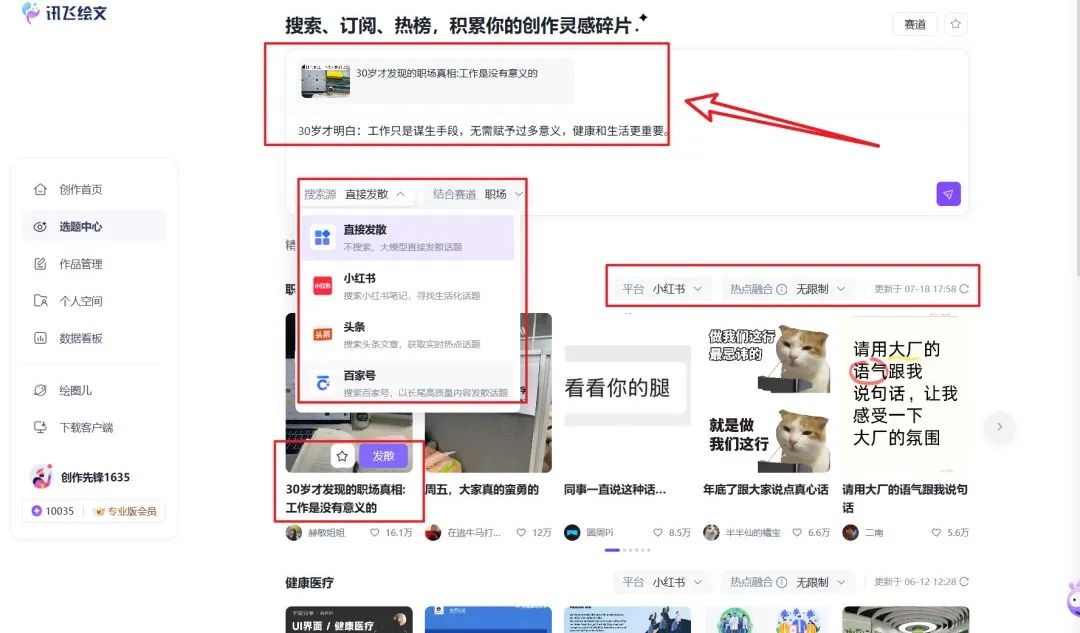The width and height of the screenshot is (1080, 633).
Task: Open 作品管理 in sidebar
Action: point(94,264)
